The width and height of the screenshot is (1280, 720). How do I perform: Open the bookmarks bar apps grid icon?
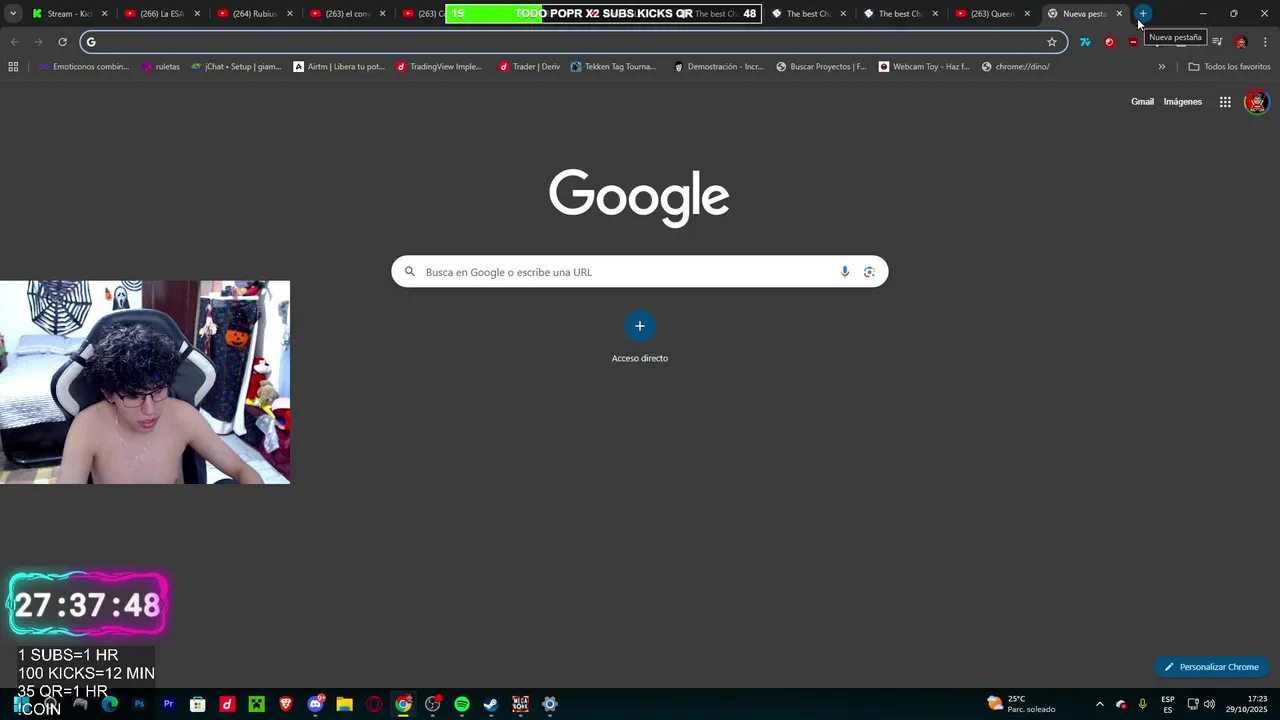pyautogui.click(x=13, y=67)
